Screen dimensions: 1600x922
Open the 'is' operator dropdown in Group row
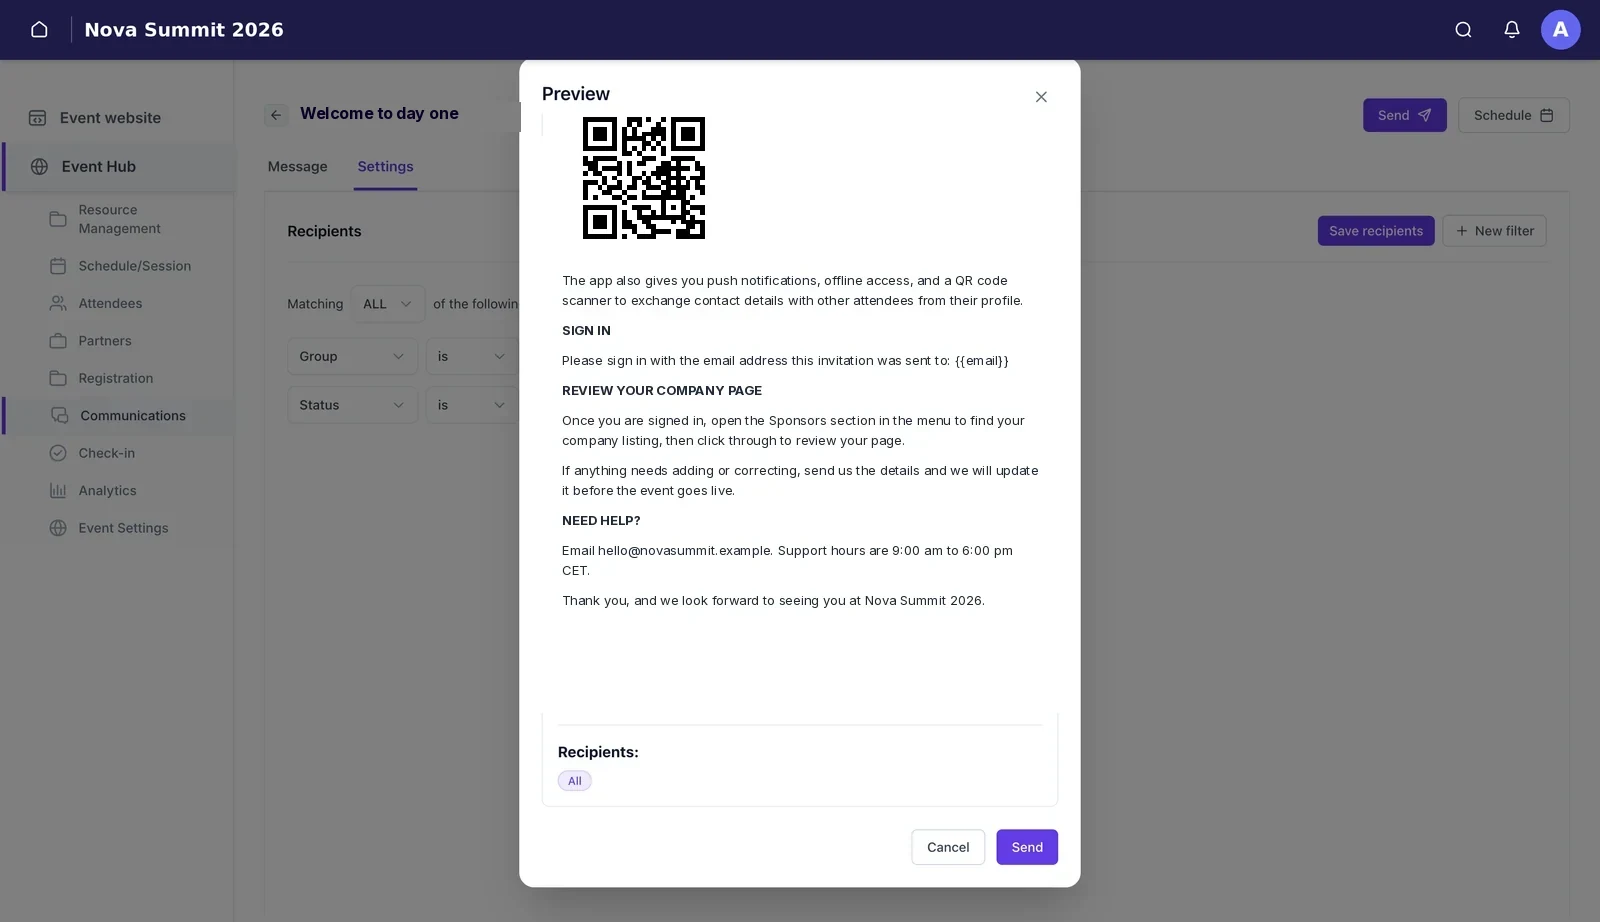pyautogui.click(x=472, y=356)
